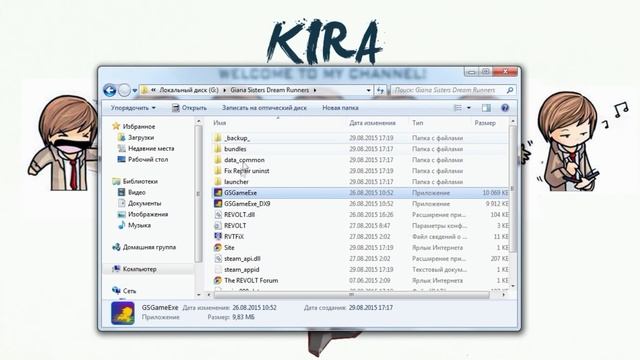This screenshot has height=360, width=640.
Task: Click the Папка с файлами type of launcher
Action: point(437,182)
